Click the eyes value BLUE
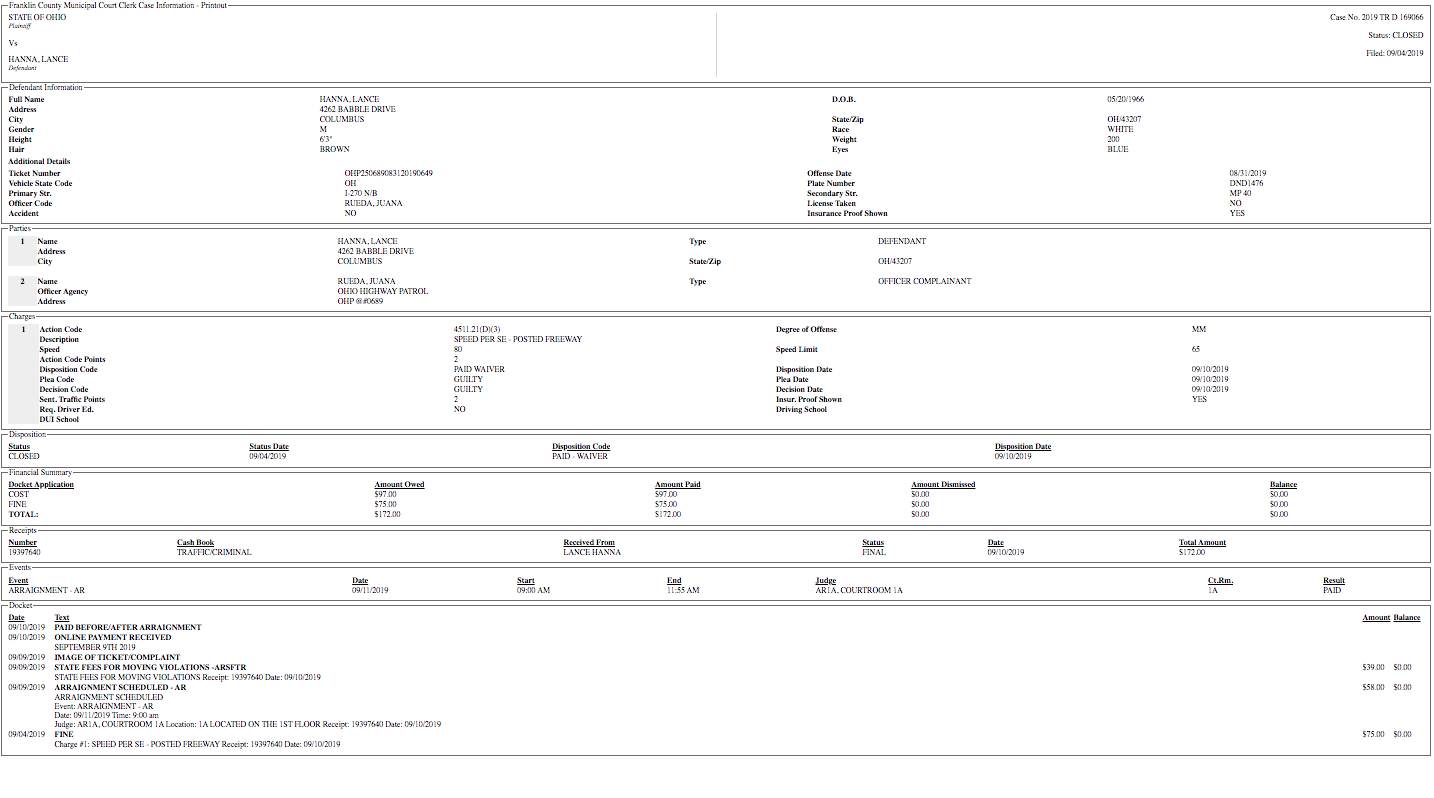 pos(1118,149)
